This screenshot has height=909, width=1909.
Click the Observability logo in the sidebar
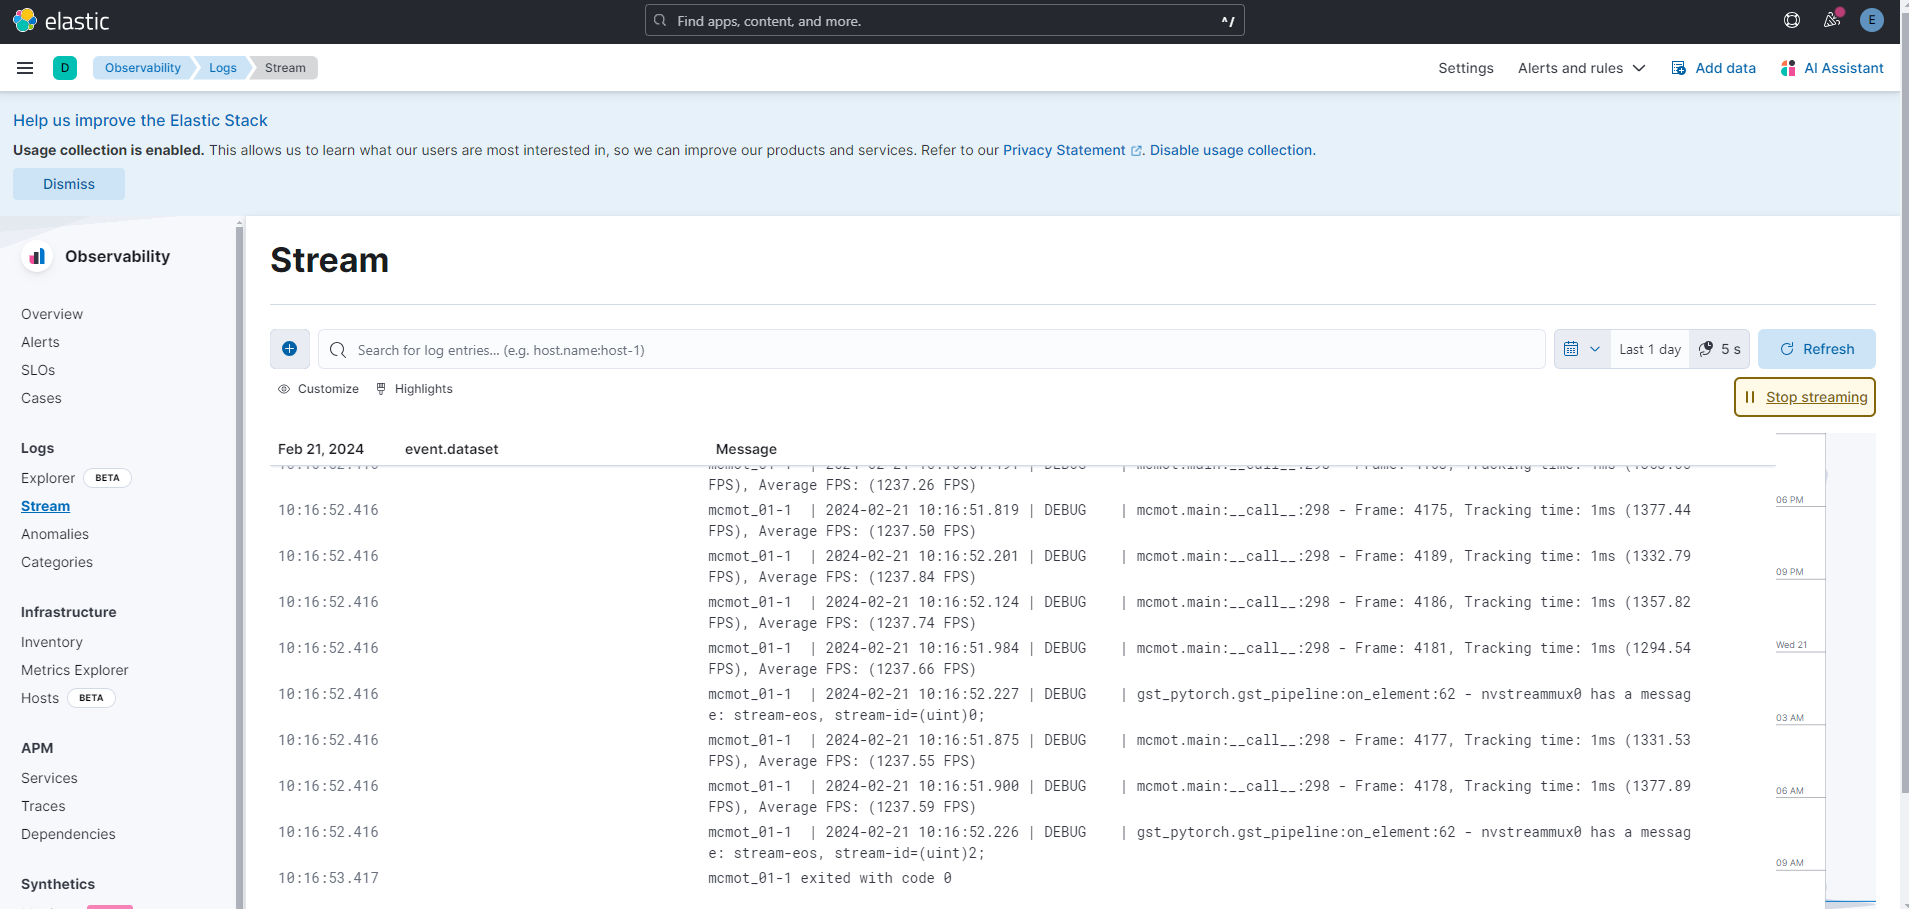(37, 257)
